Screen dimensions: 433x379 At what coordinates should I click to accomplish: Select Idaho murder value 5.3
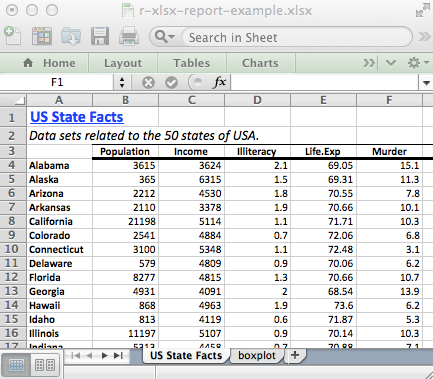point(389,320)
